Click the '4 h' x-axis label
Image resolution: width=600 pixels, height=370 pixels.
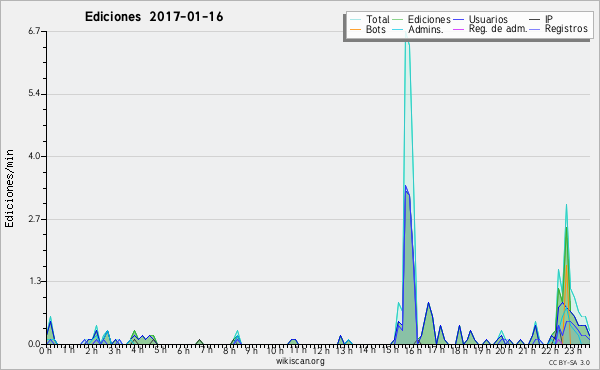pos(137,350)
